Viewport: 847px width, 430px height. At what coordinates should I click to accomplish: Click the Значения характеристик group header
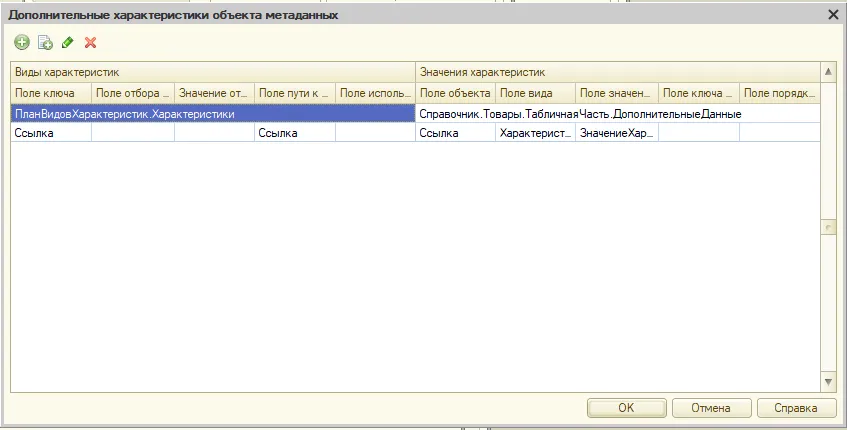click(x=616, y=72)
